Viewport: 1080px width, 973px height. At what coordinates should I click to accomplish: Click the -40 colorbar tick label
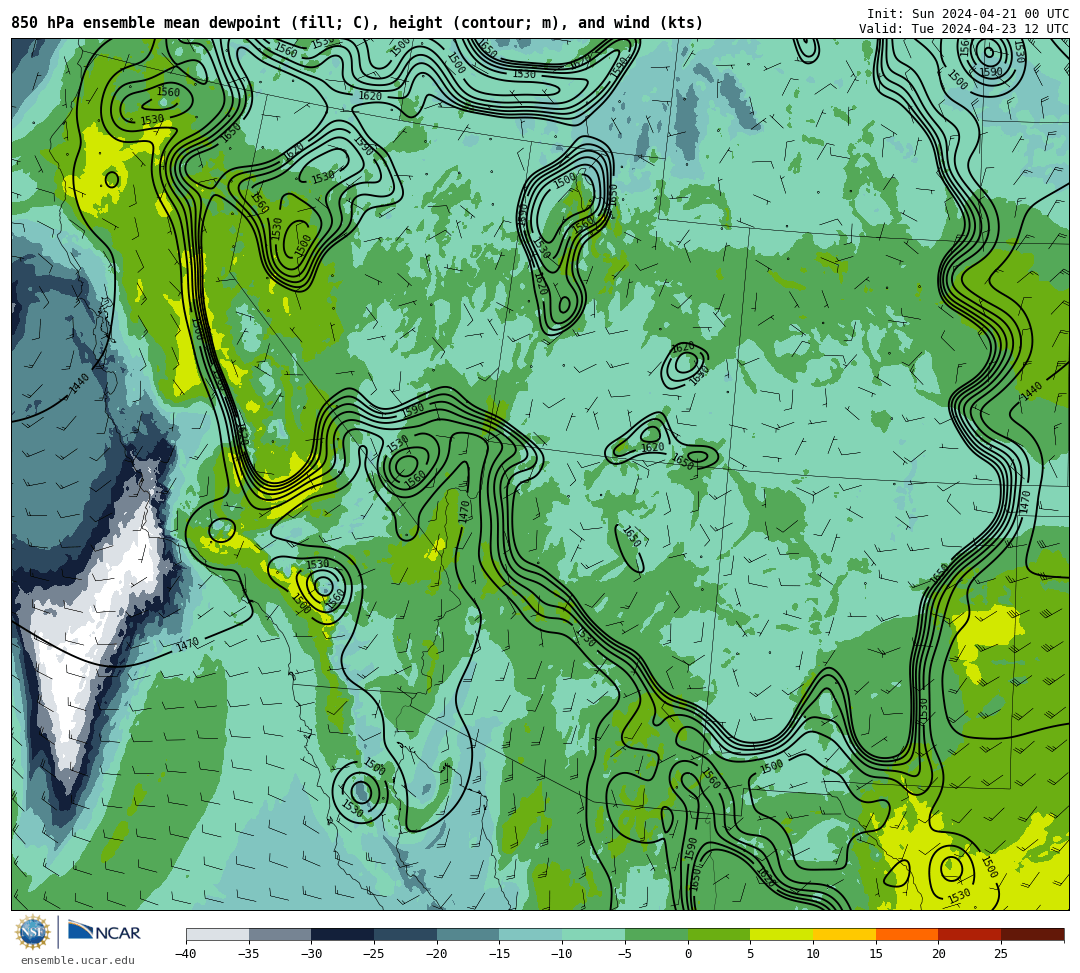point(186,954)
